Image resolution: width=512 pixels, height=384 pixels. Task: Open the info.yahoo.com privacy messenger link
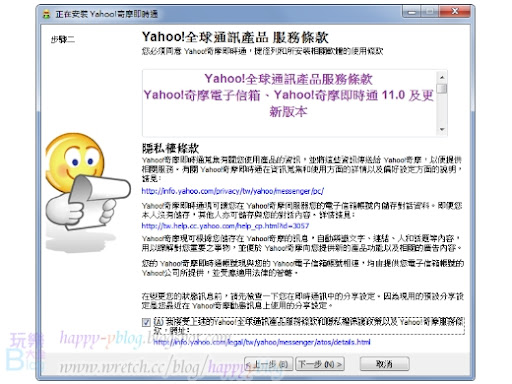pyautogui.click(x=233, y=191)
